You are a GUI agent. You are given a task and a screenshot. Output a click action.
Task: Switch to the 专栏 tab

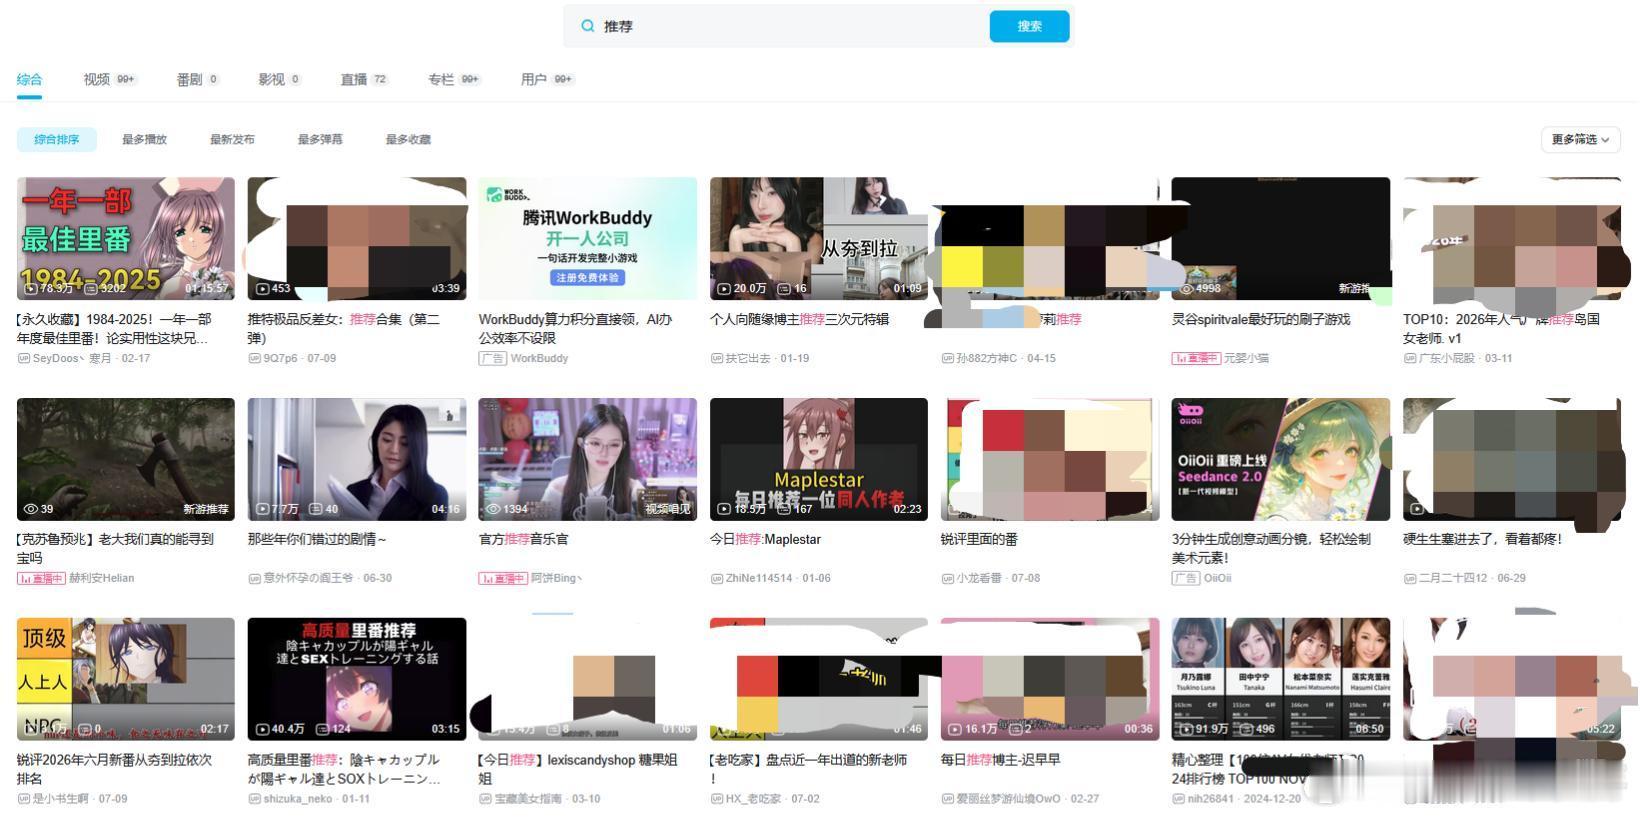coord(455,79)
